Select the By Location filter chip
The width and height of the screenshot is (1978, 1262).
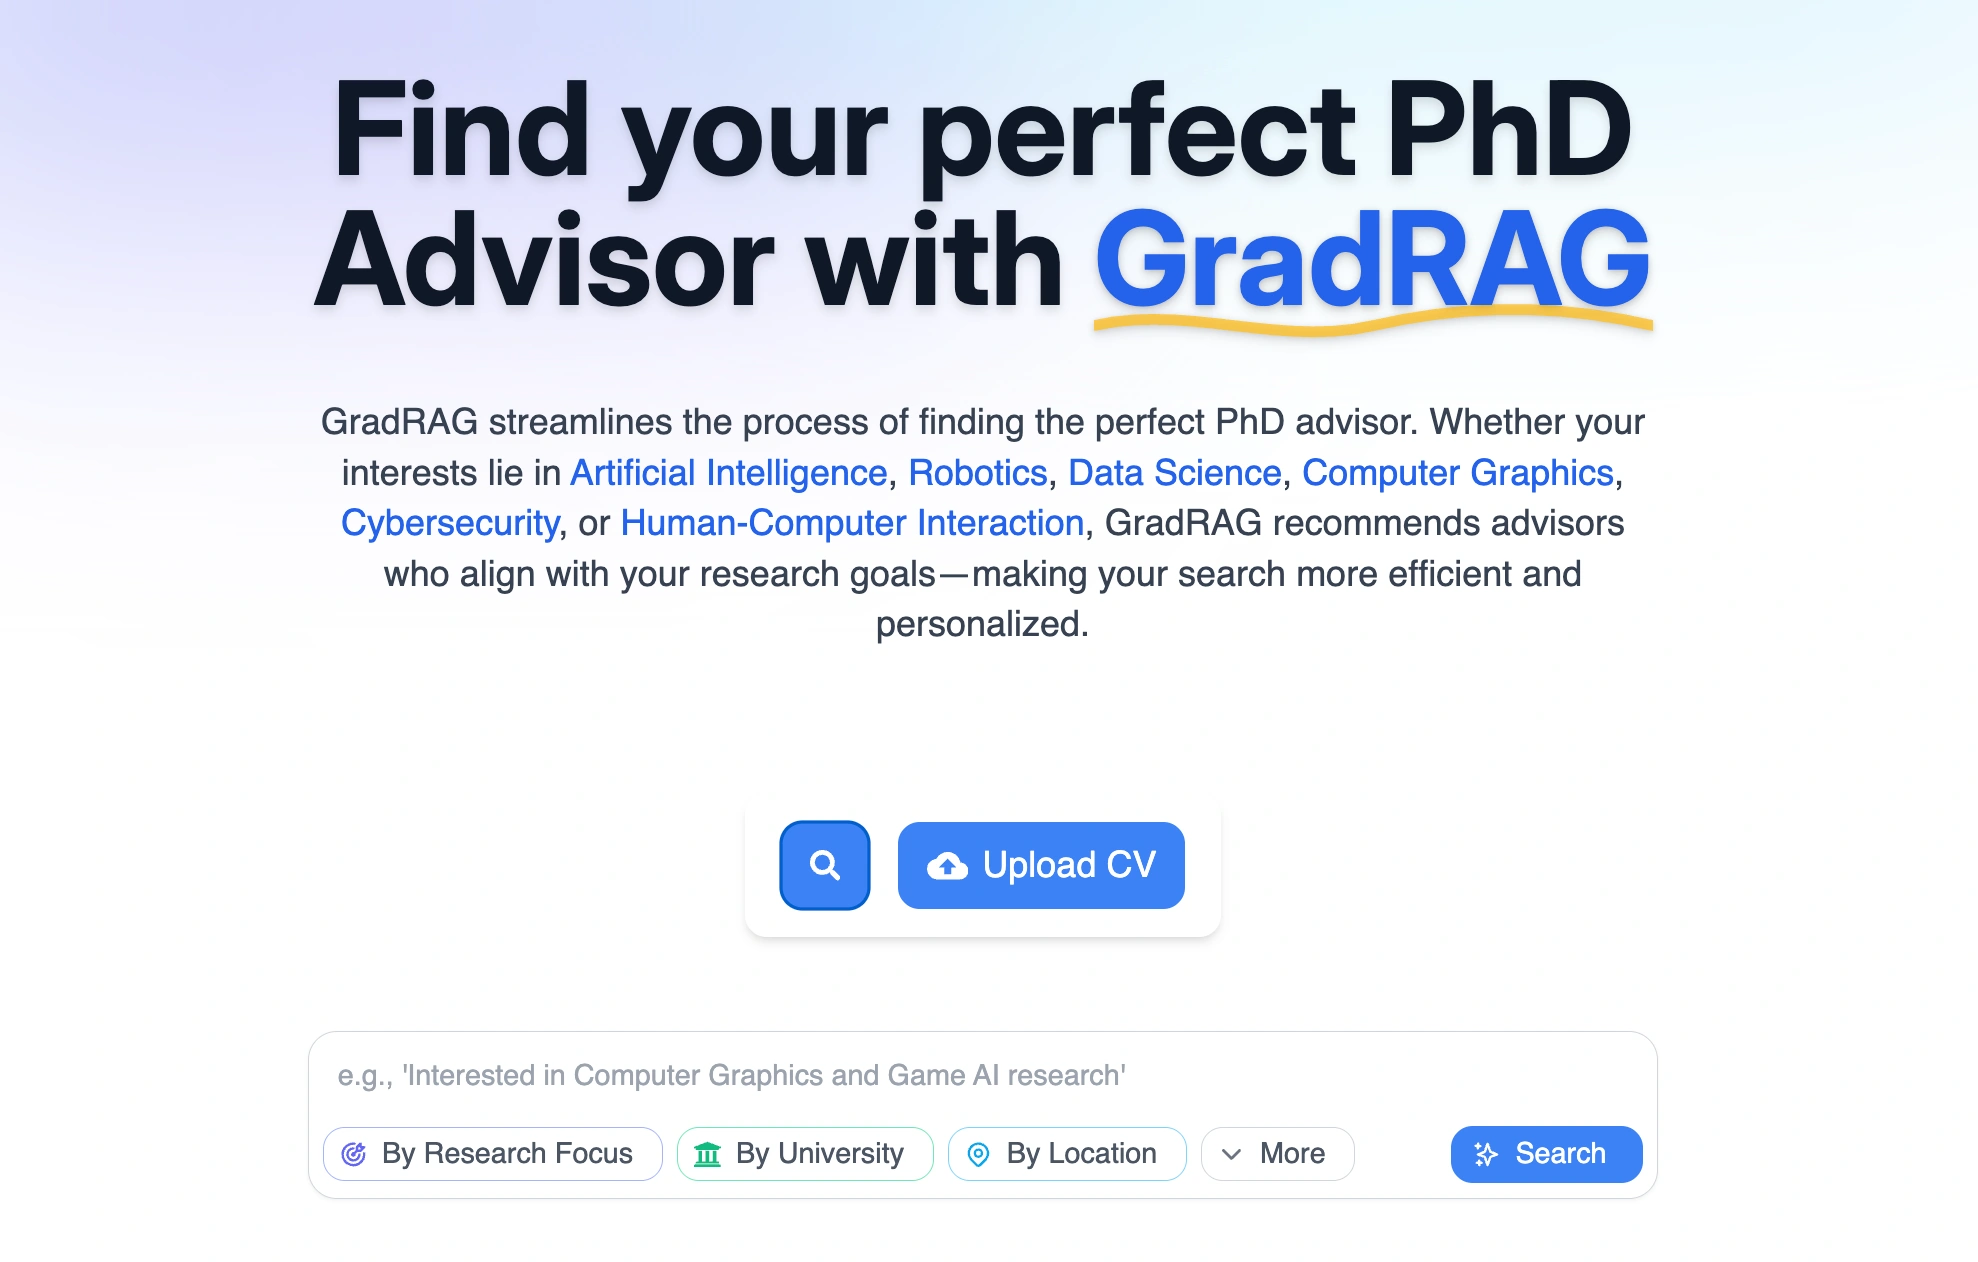tap(1066, 1153)
